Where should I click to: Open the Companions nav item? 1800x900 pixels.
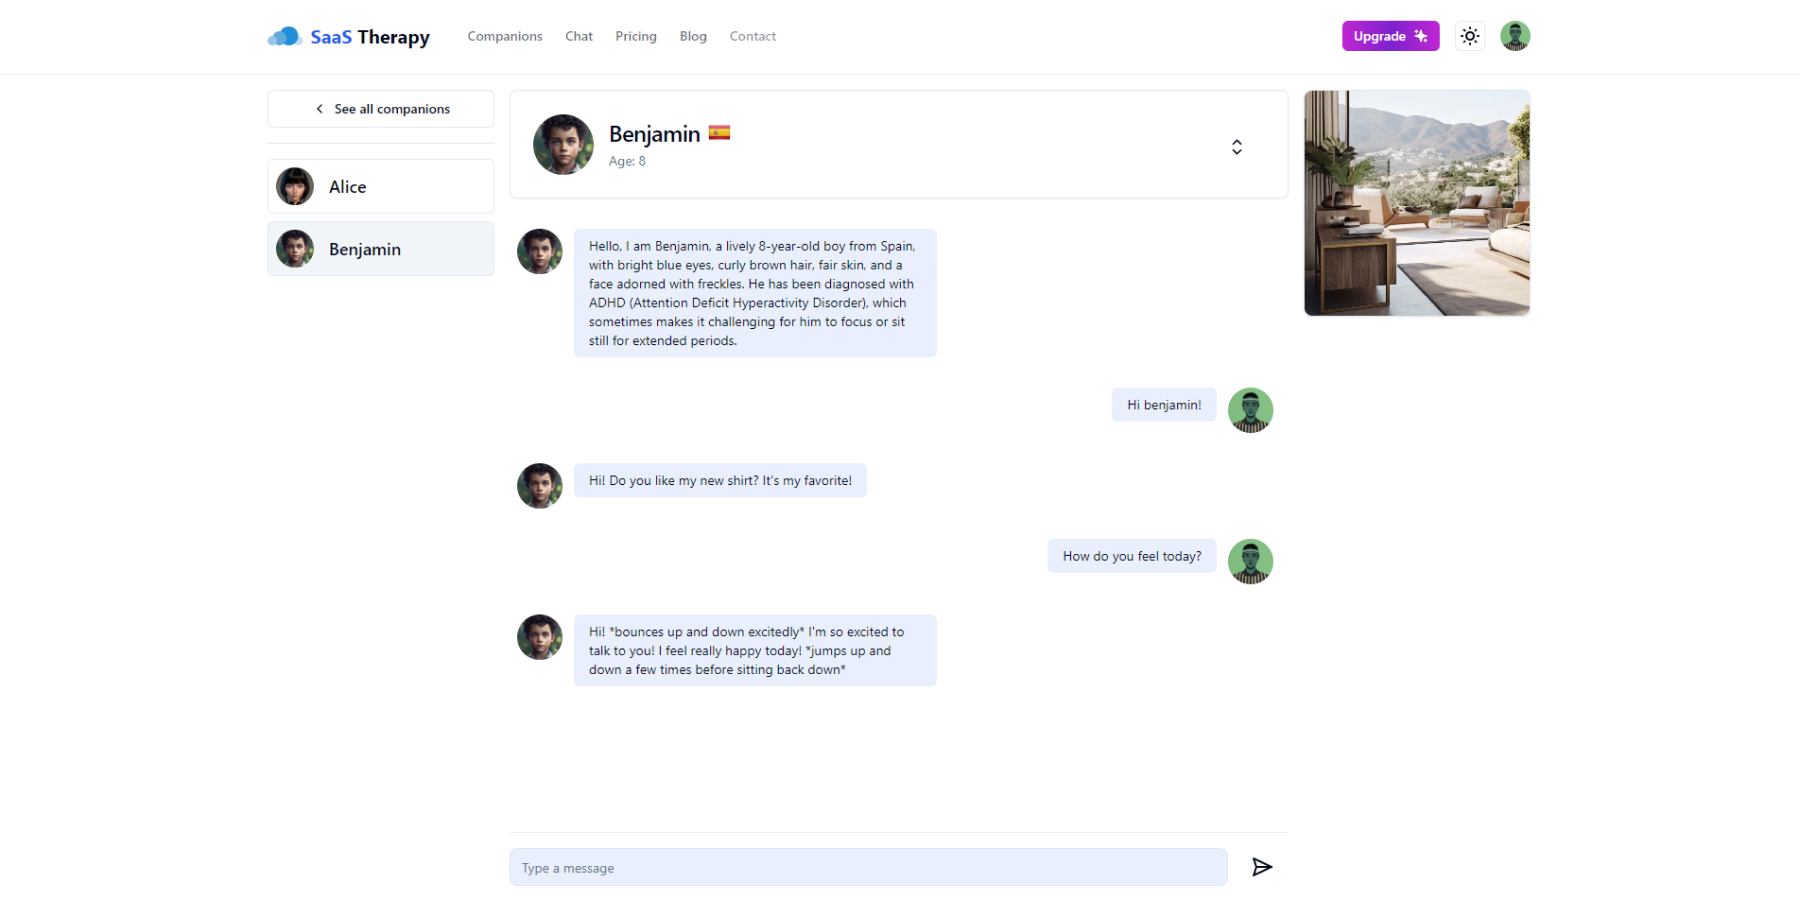[505, 36]
